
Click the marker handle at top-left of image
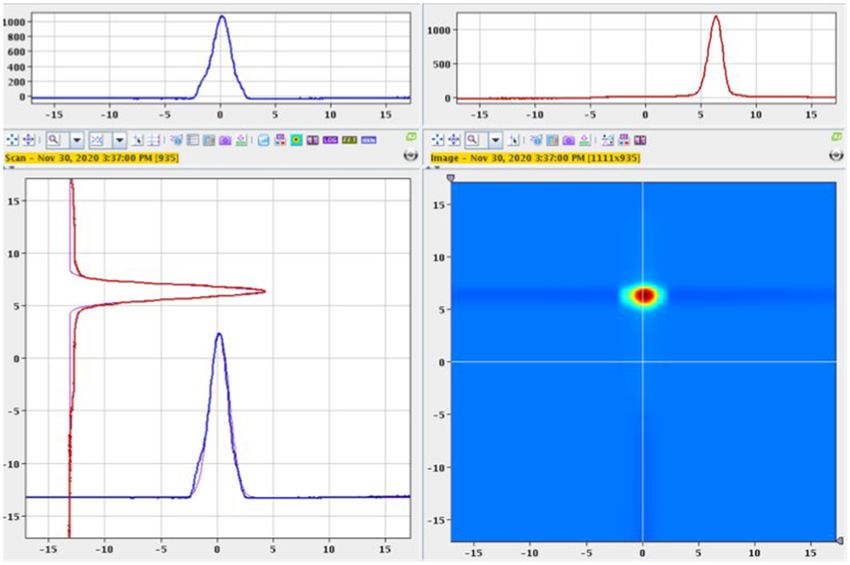pos(451,178)
